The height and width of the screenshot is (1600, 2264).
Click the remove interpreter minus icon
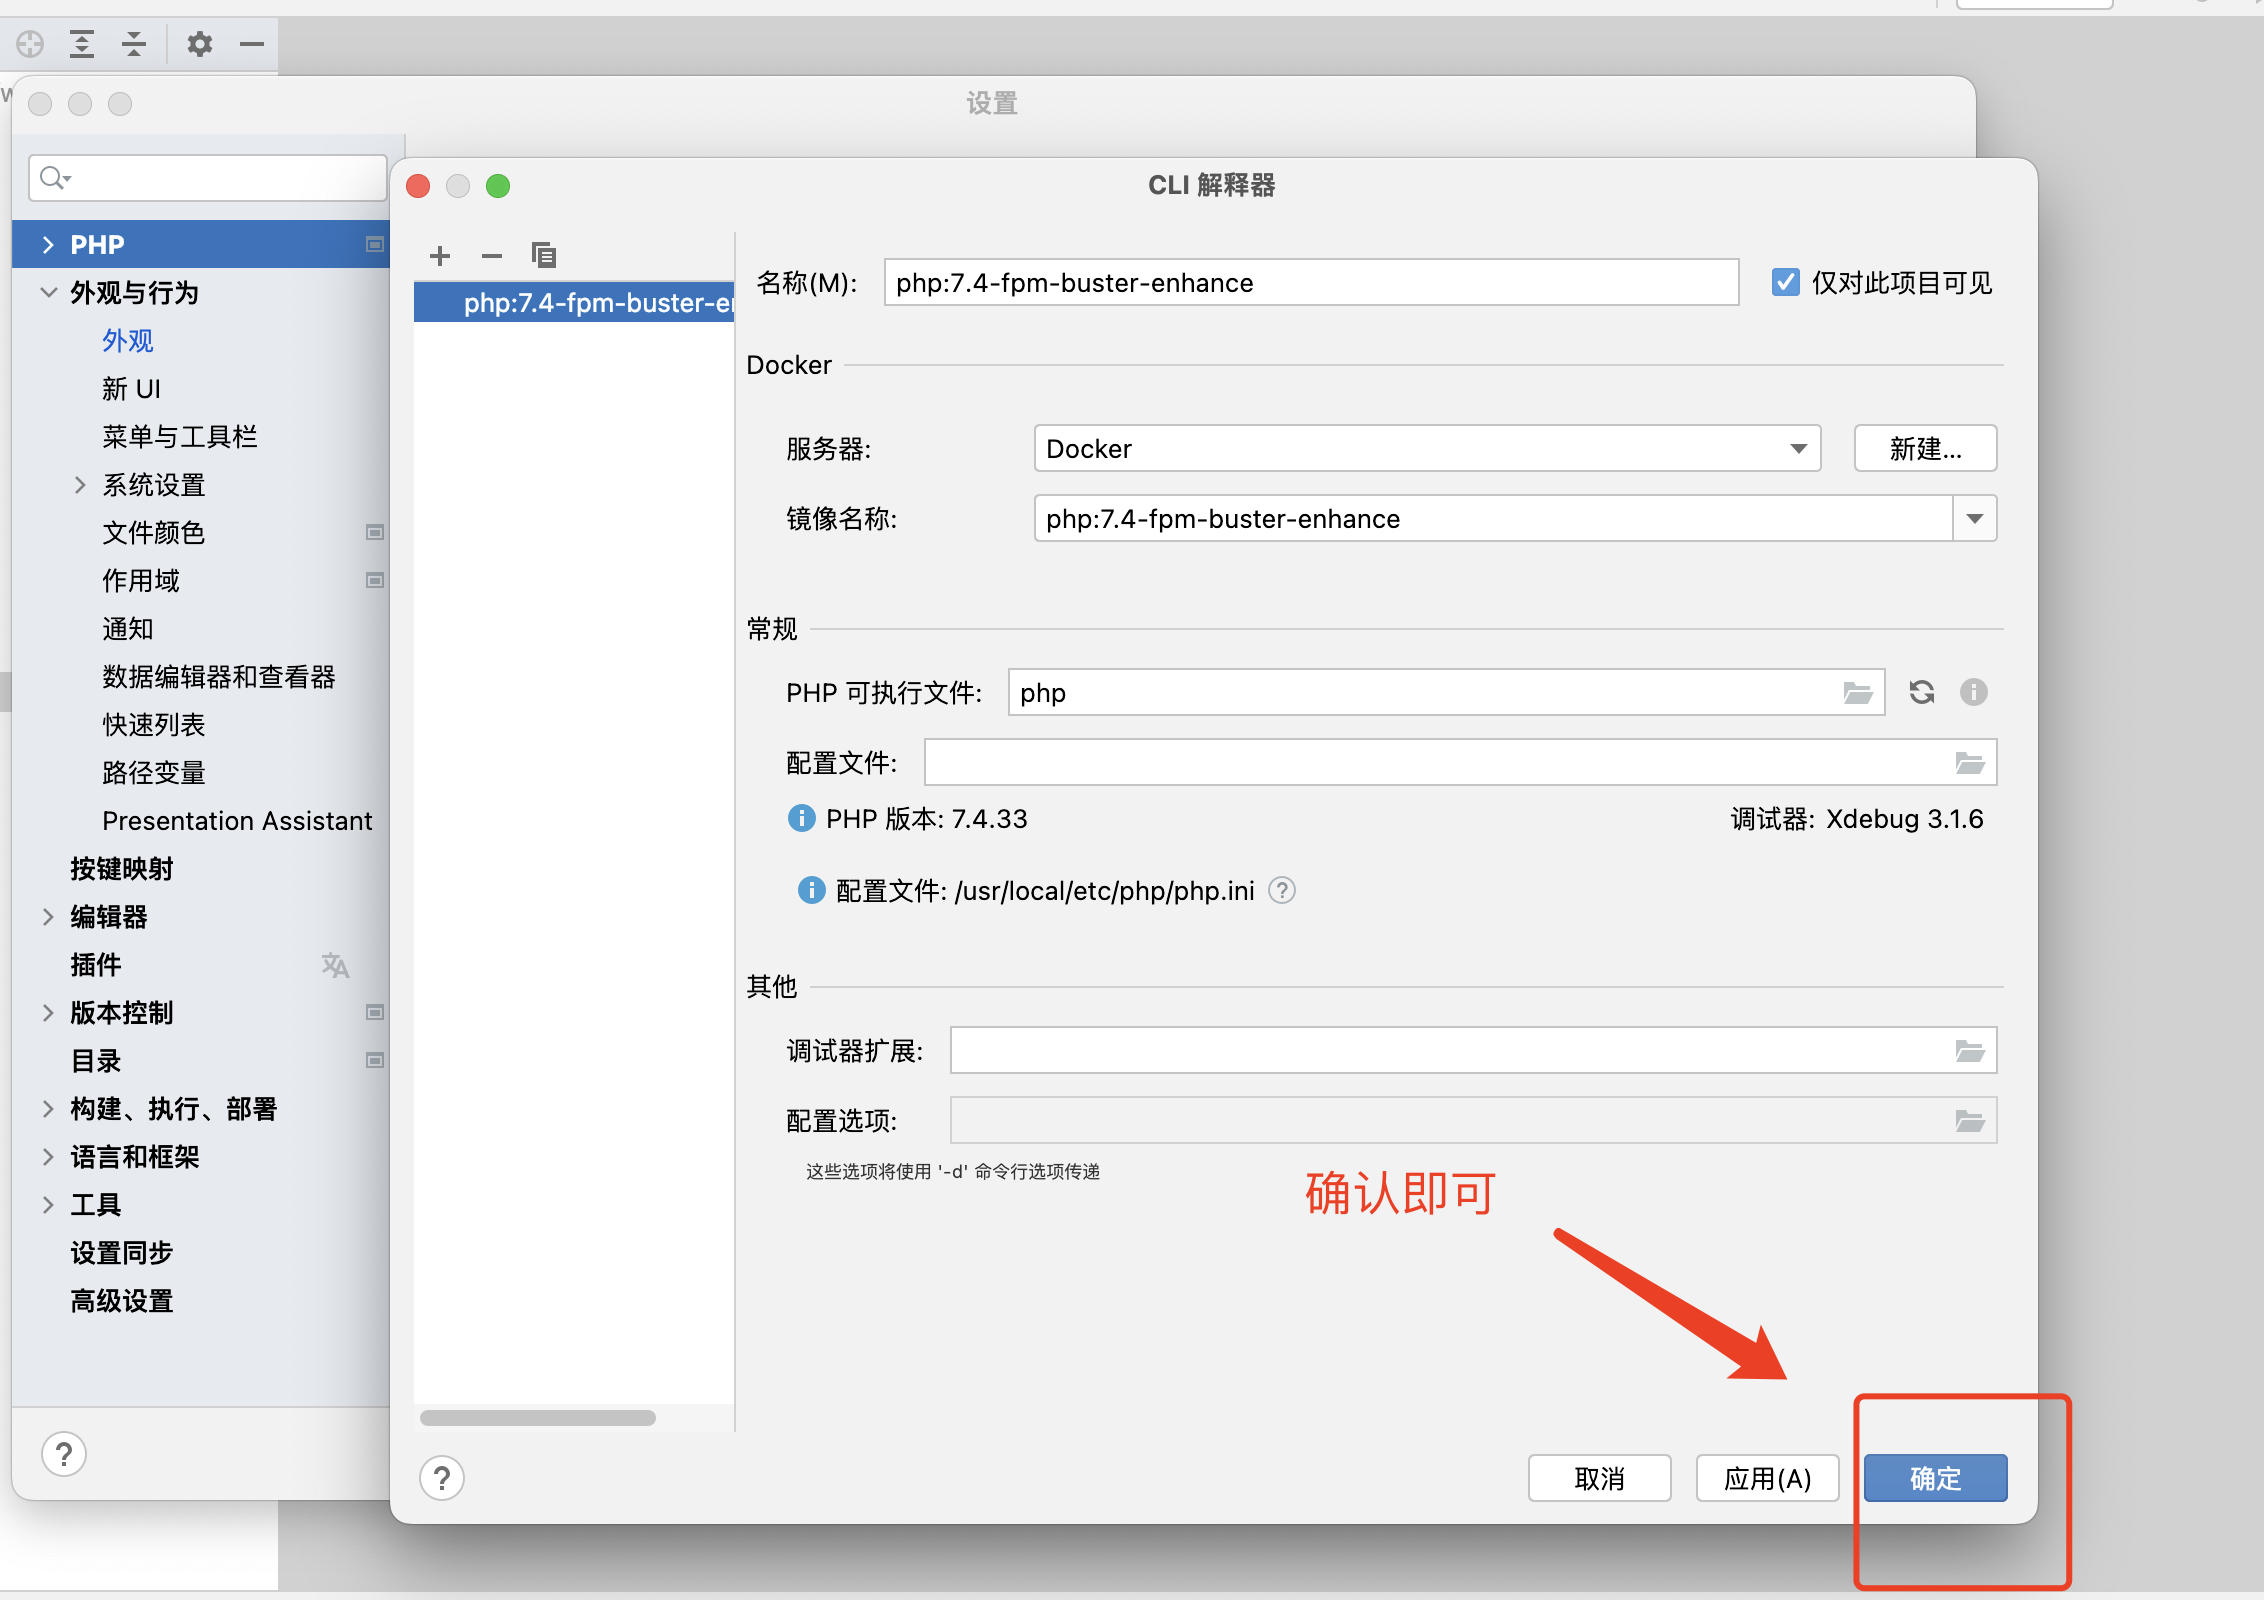(x=491, y=256)
